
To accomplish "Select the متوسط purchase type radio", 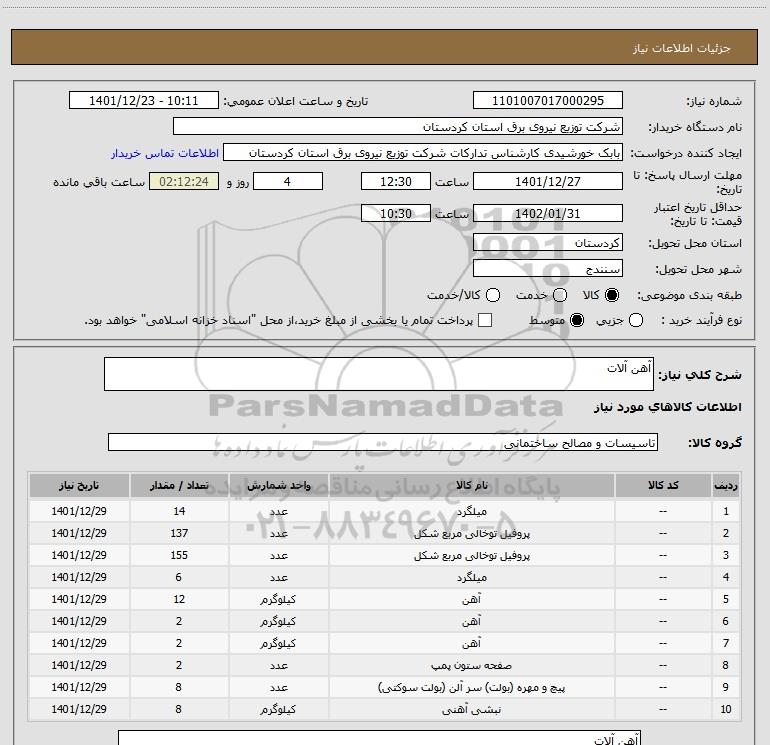I will (x=577, y=320).
